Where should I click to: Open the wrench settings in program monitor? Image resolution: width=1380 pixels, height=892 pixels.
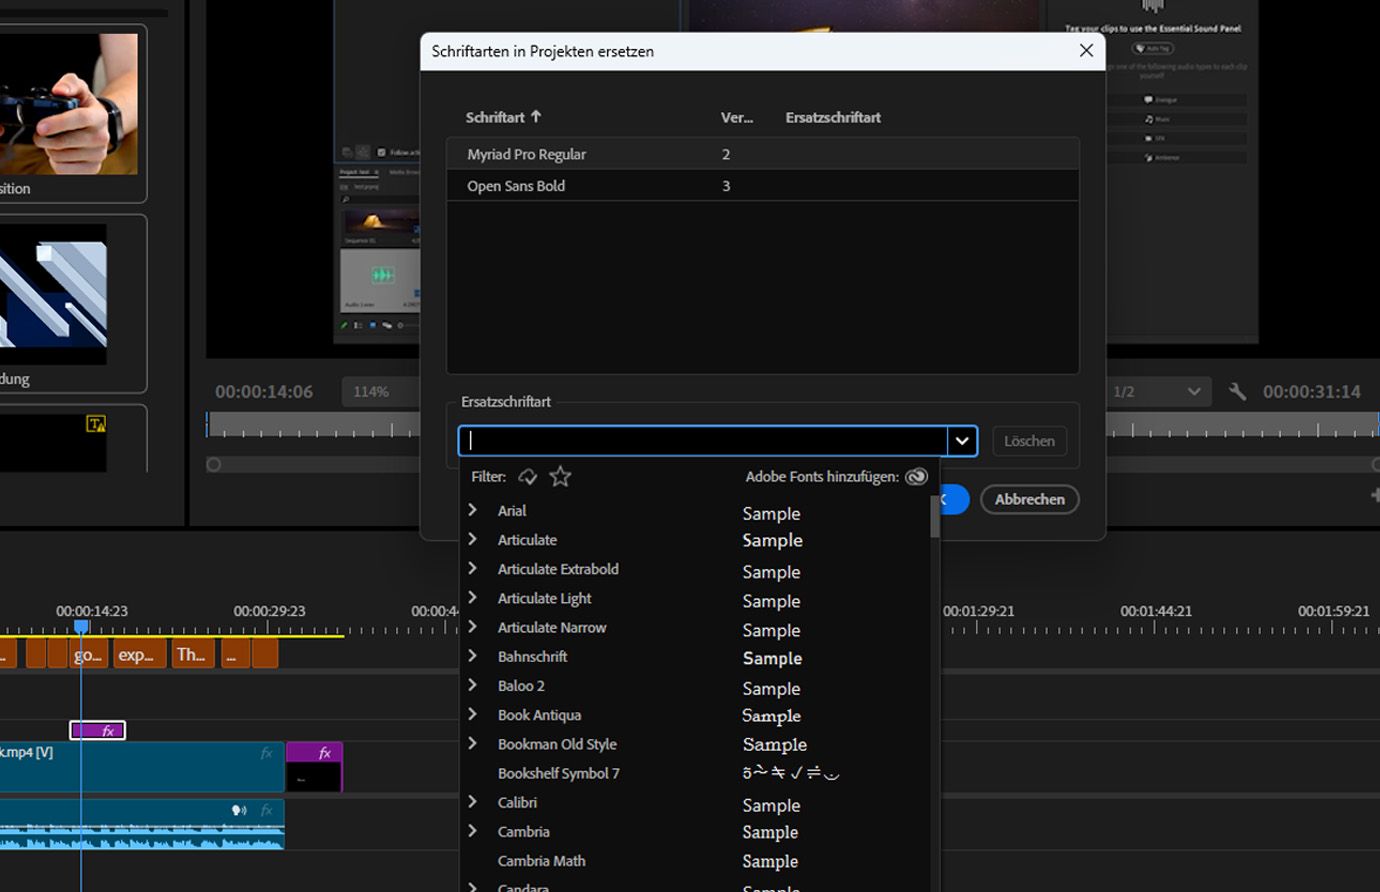pos(1237,391)
